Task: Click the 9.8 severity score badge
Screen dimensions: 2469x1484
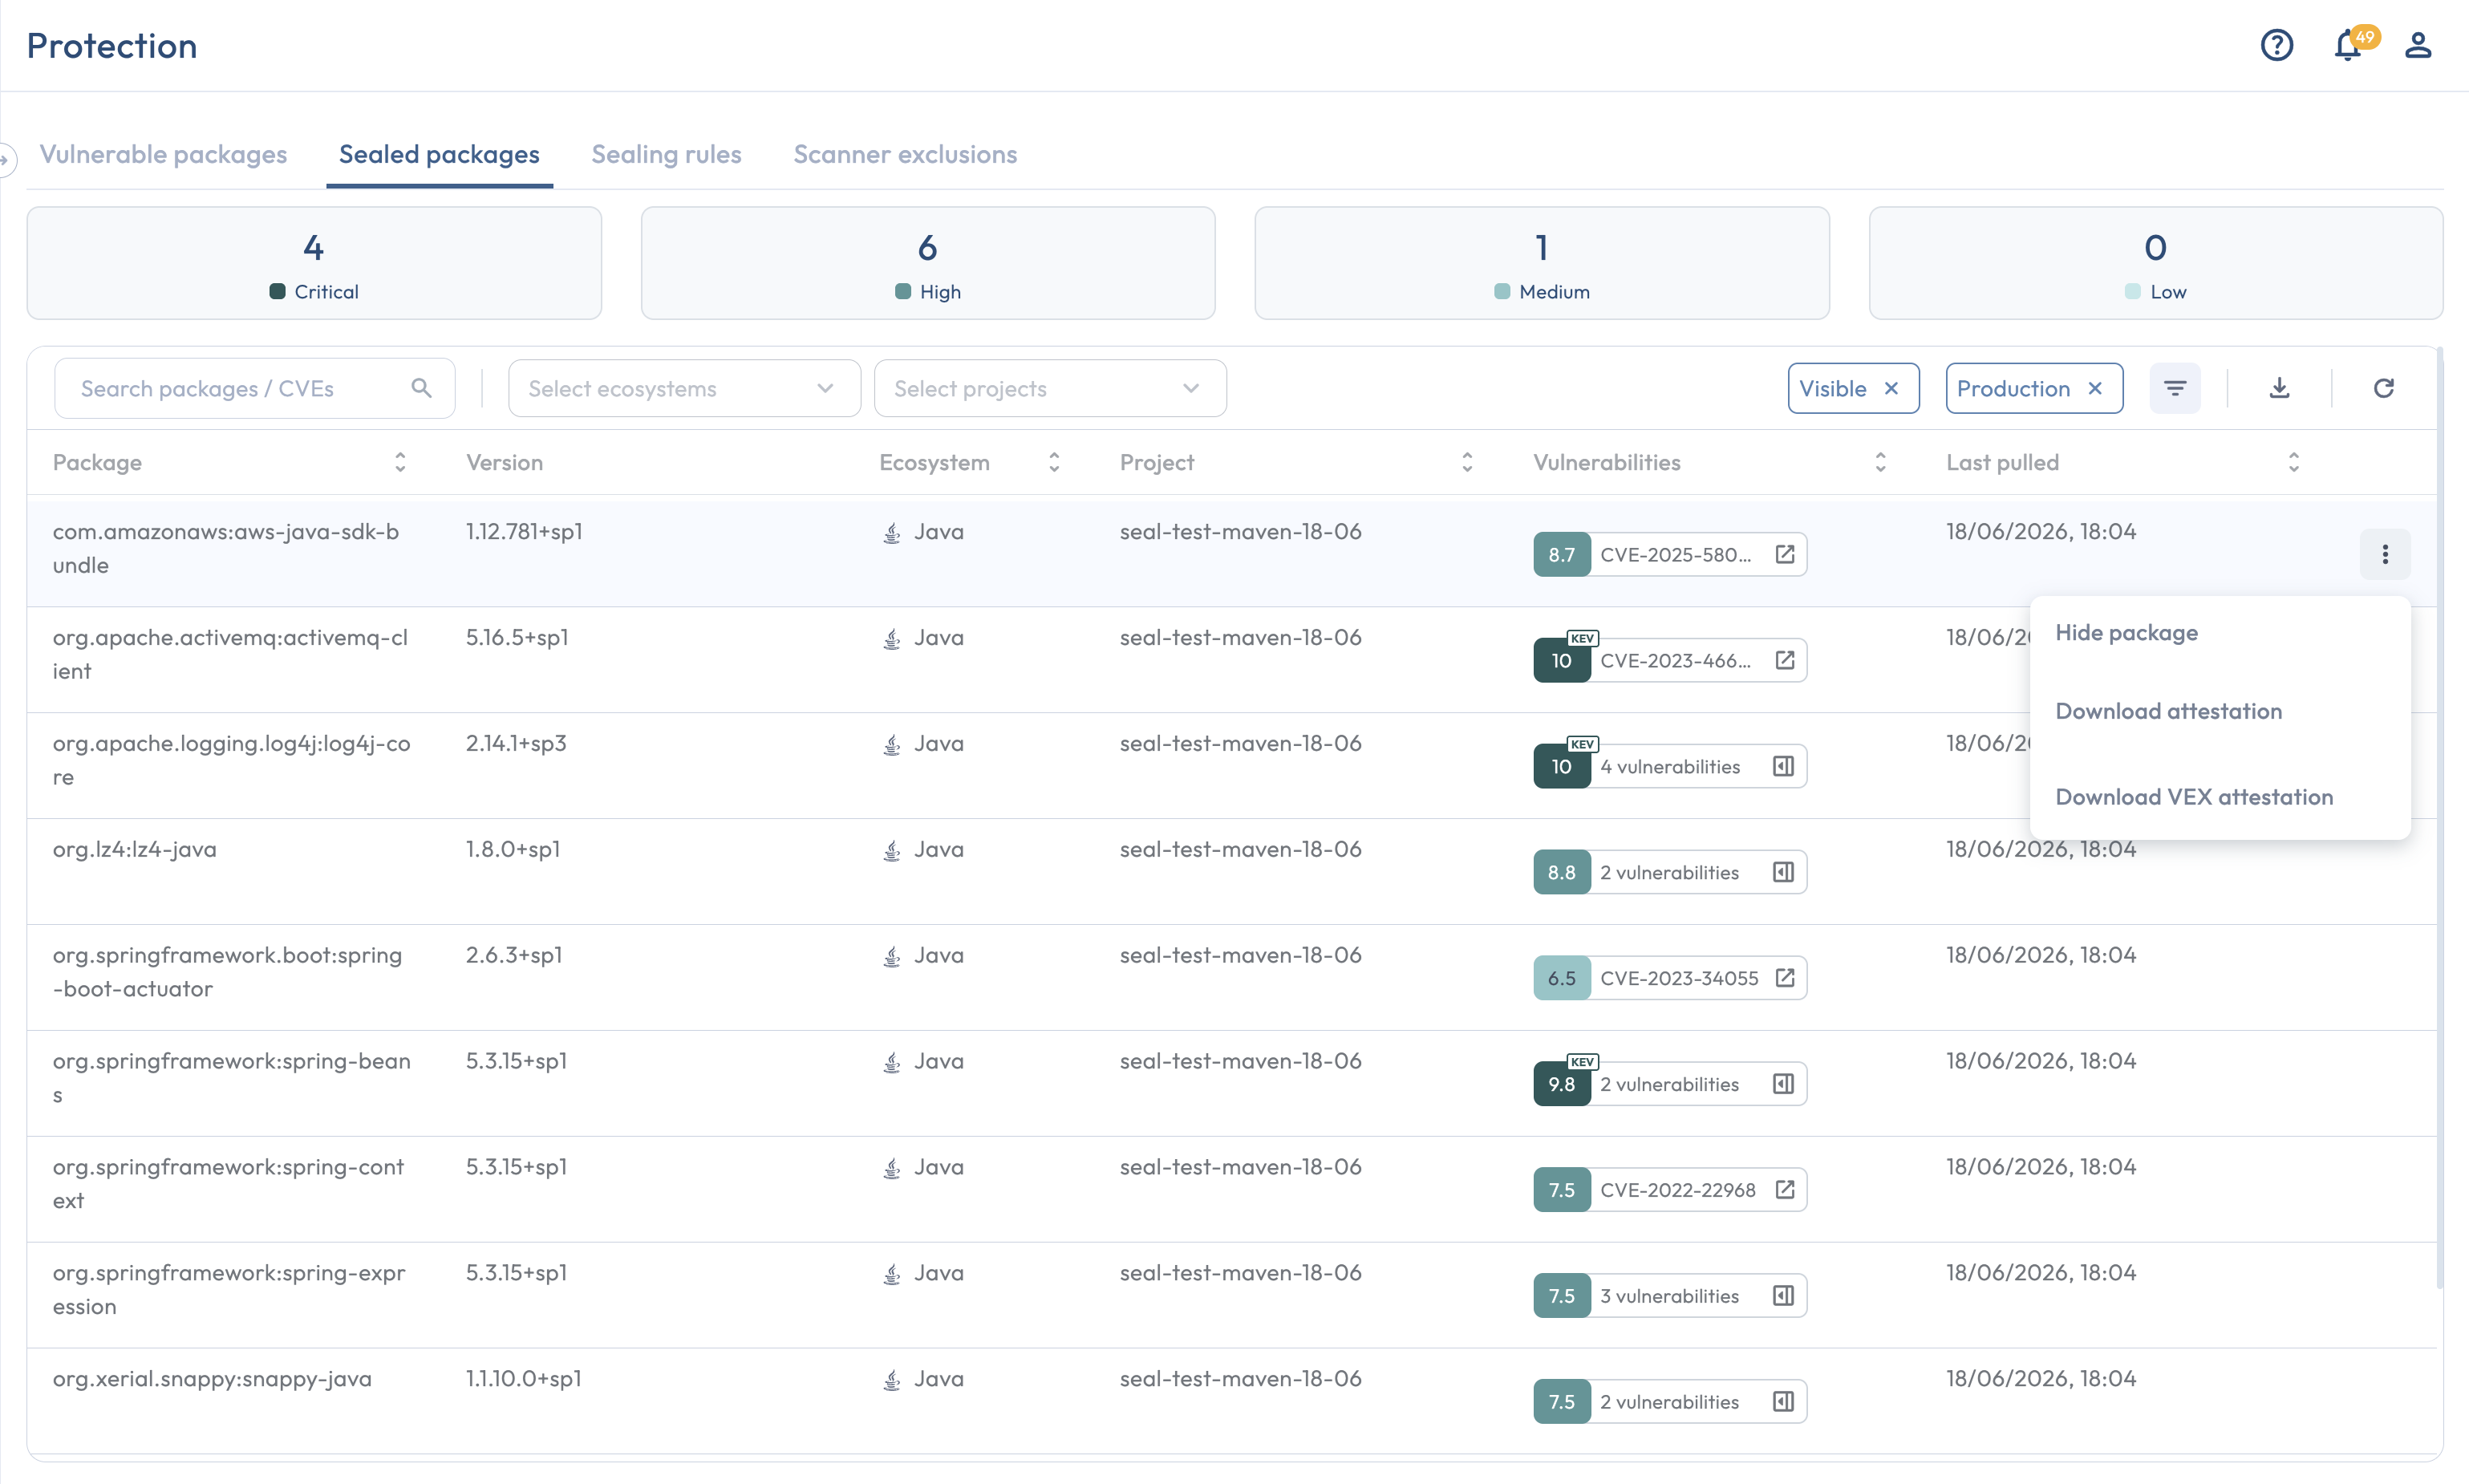Action: [1561, 1084]
